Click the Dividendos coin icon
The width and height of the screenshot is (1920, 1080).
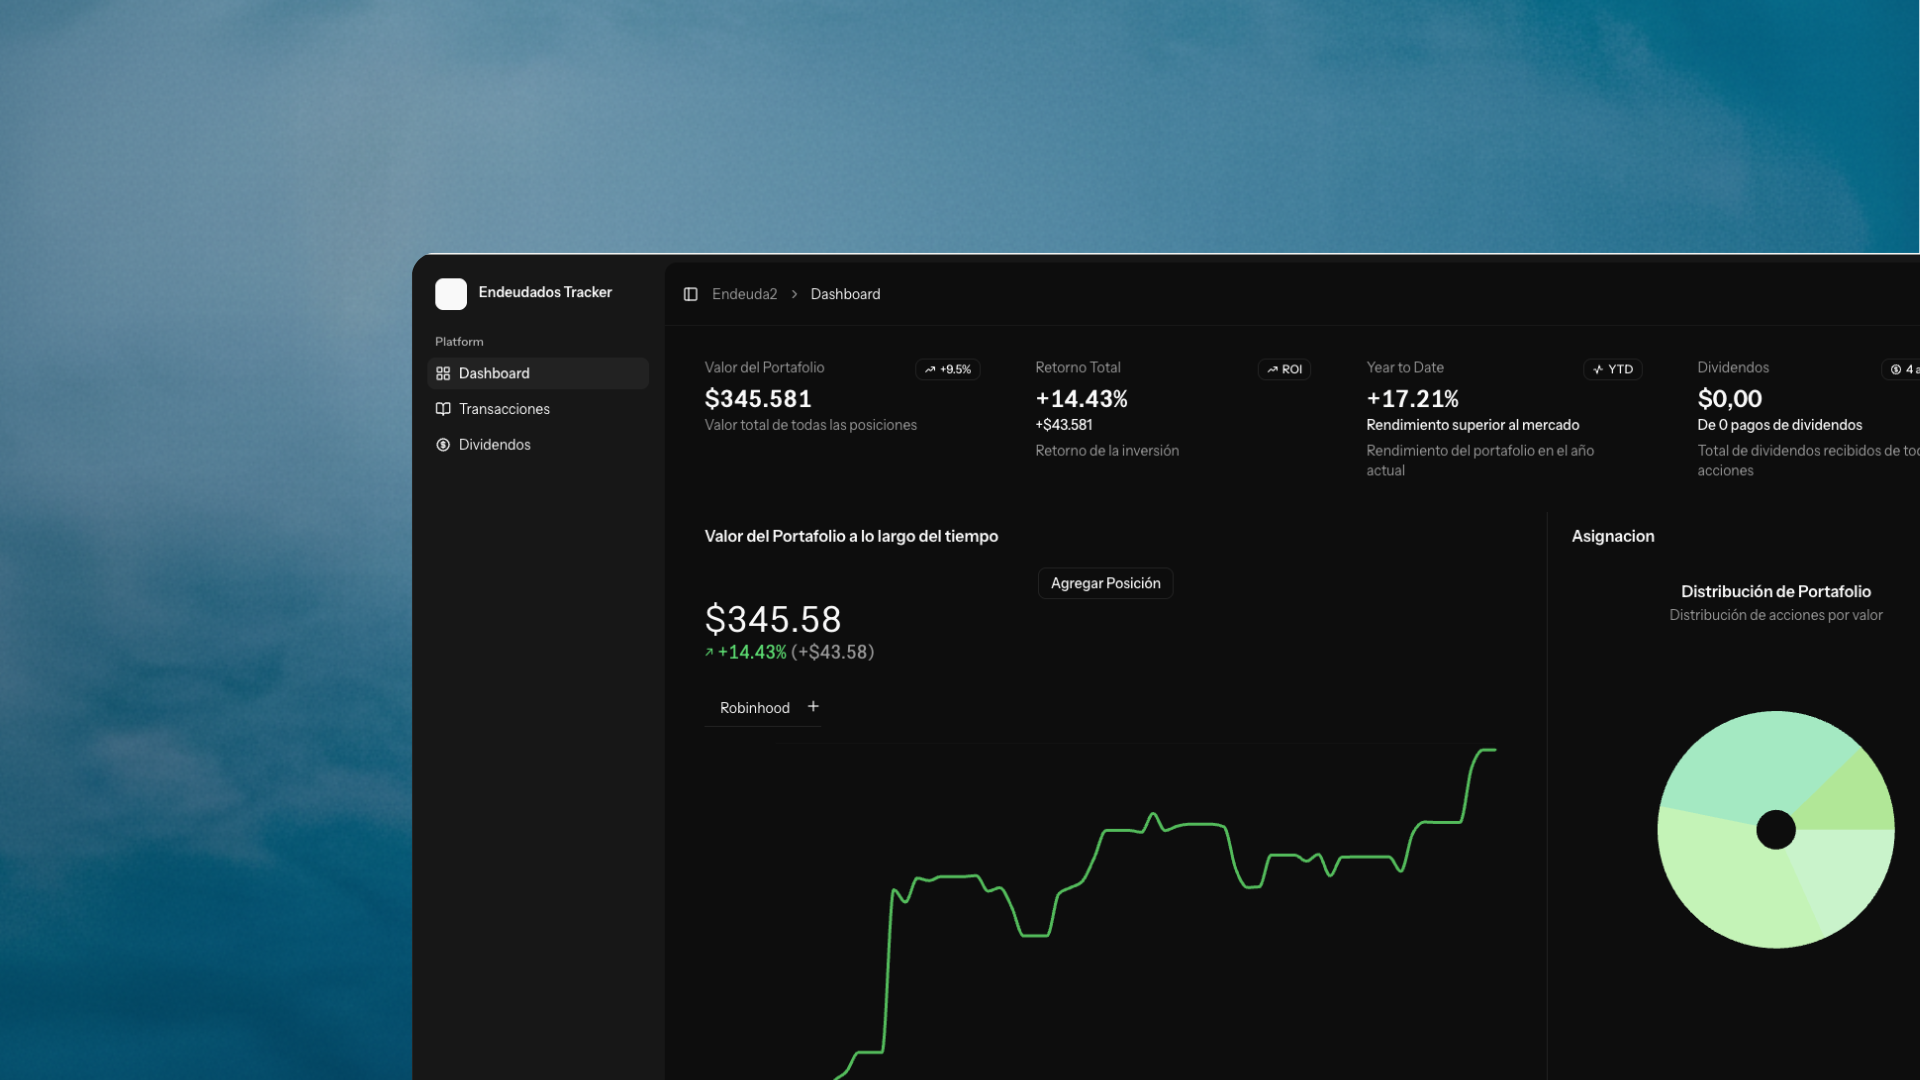[x=443, y=445]
